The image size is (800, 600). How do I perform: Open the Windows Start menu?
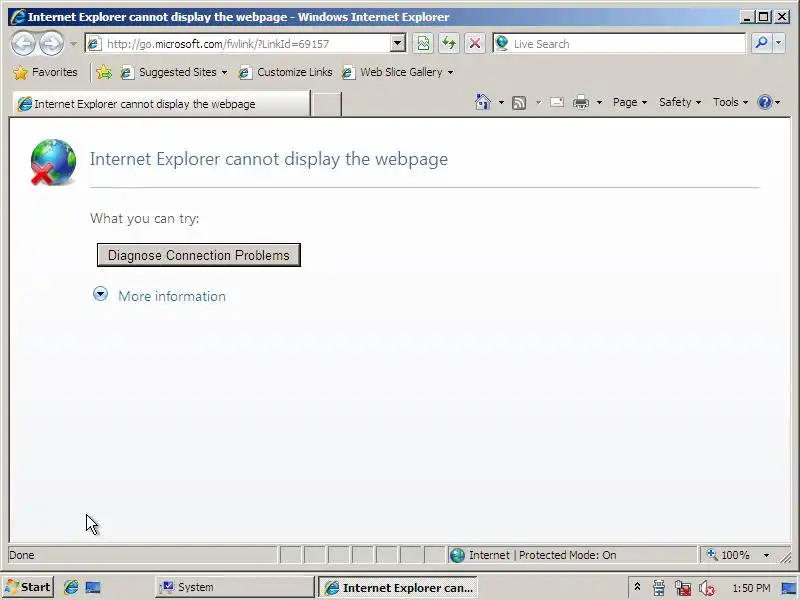pos(29,587)
